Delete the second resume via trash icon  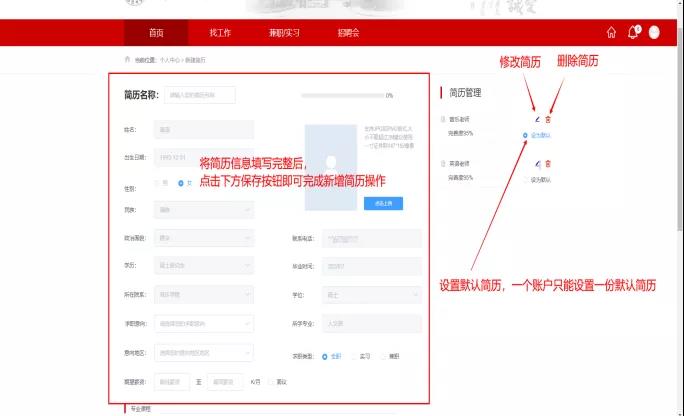tap(547, 163)
